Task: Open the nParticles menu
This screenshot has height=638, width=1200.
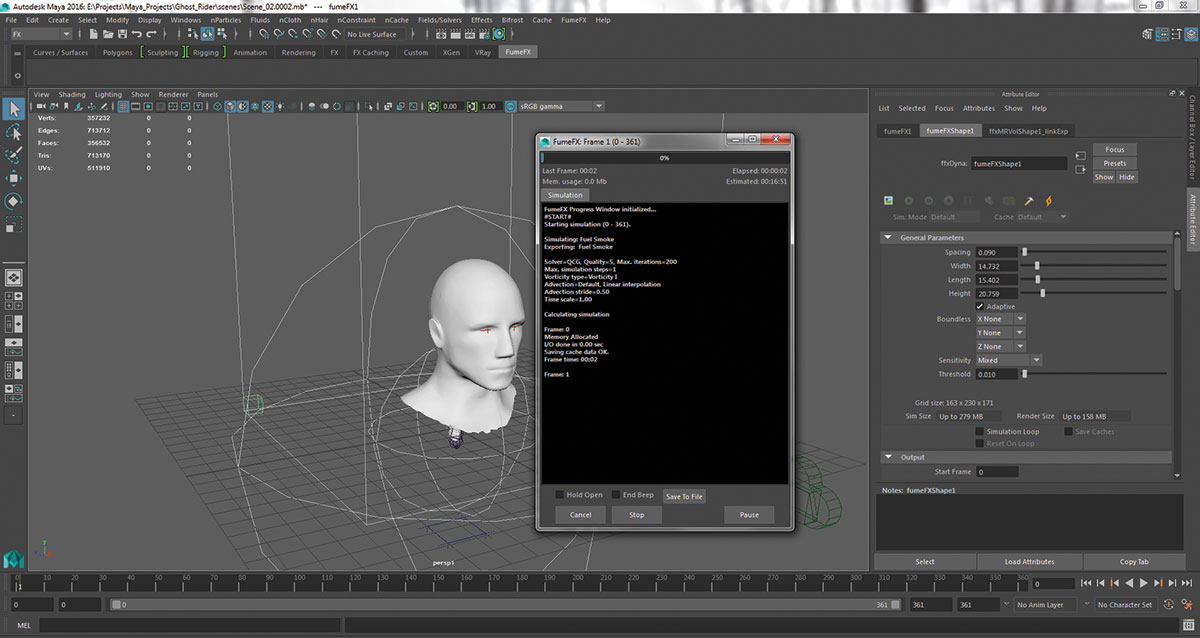Action: 226,20
